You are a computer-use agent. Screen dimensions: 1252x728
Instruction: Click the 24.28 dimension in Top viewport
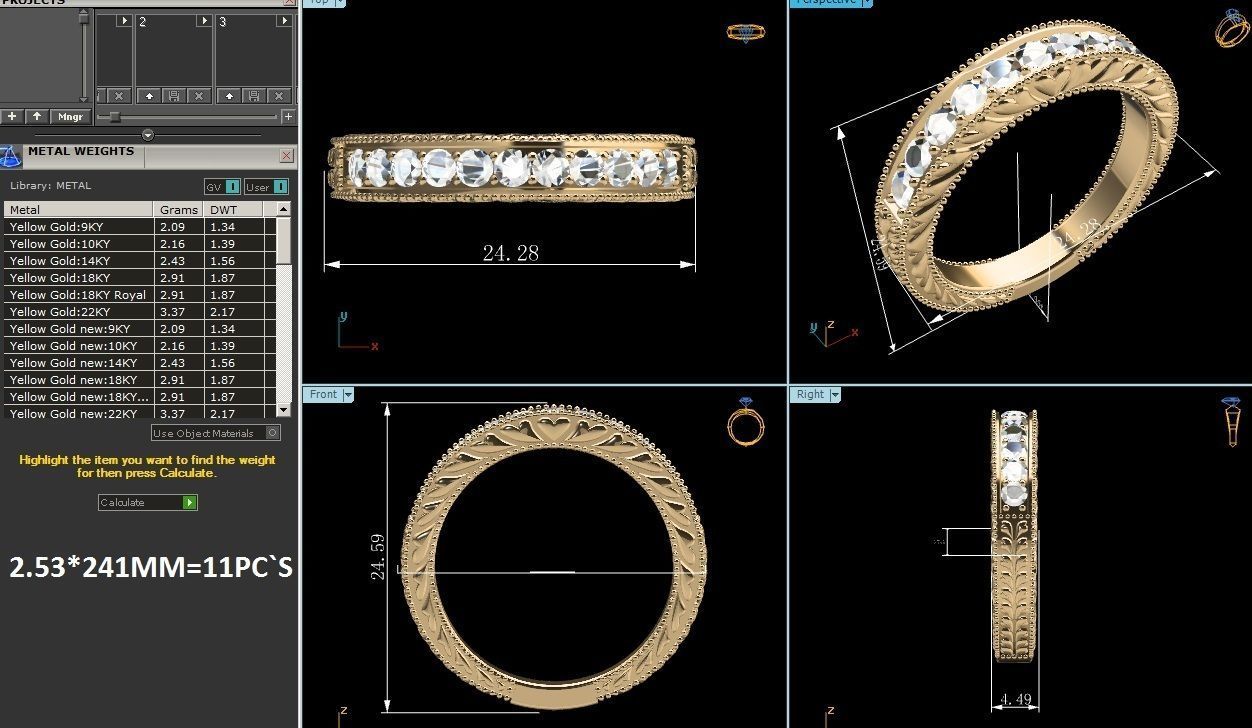coord(510,253)
